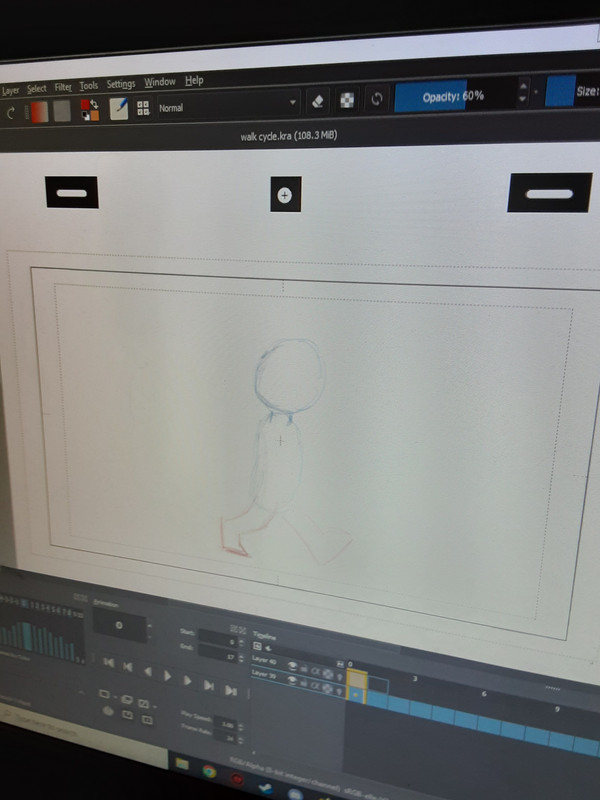
Task: Play the animation
Action: pyautogui.click(x=167, y=676)
